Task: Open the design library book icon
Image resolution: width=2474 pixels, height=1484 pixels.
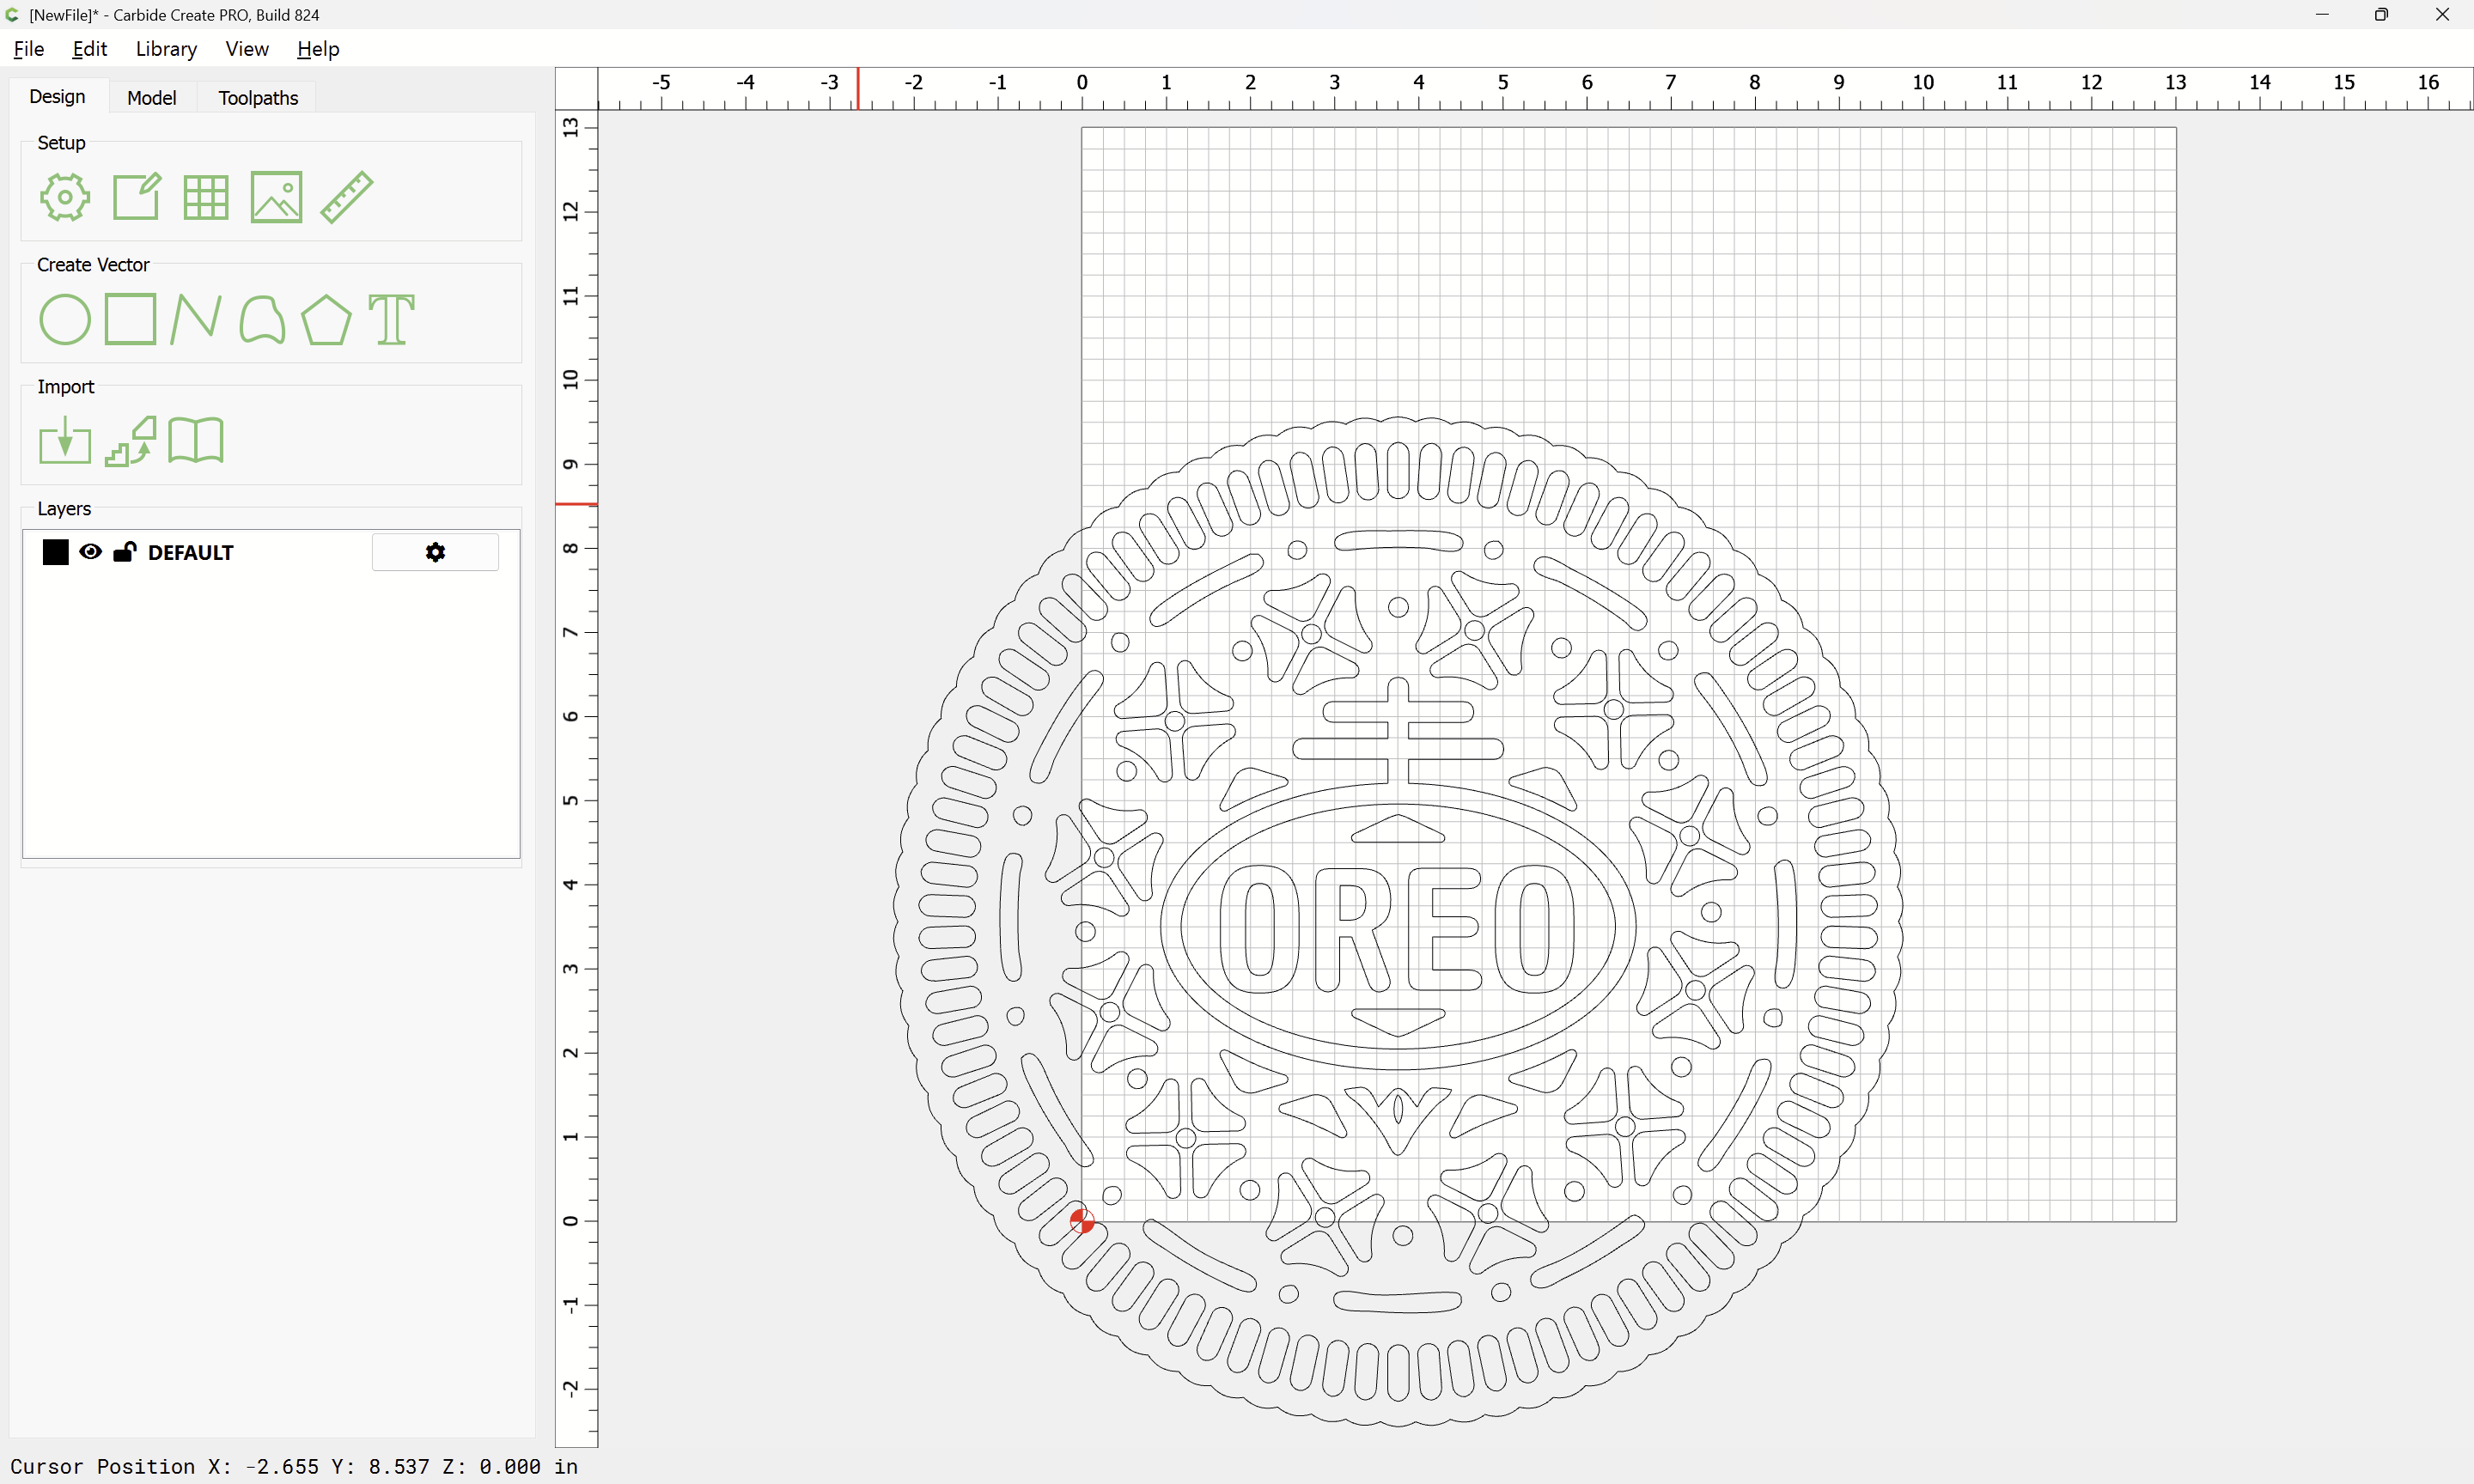Action: 196,441
